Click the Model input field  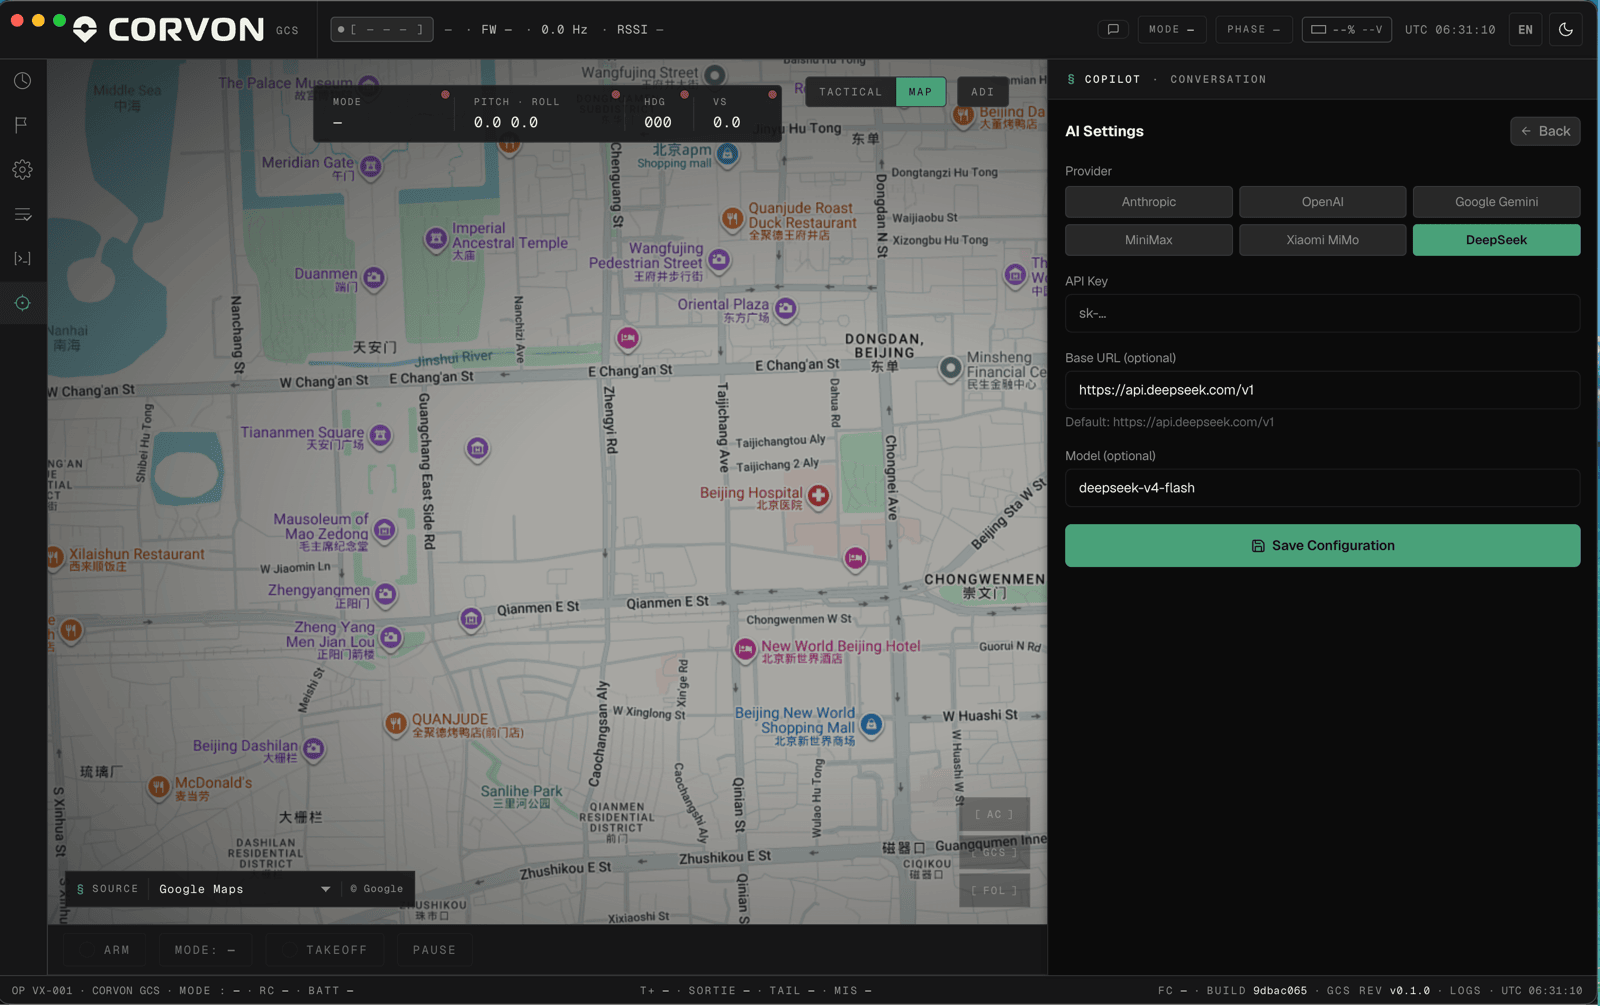pos(1322,488)
